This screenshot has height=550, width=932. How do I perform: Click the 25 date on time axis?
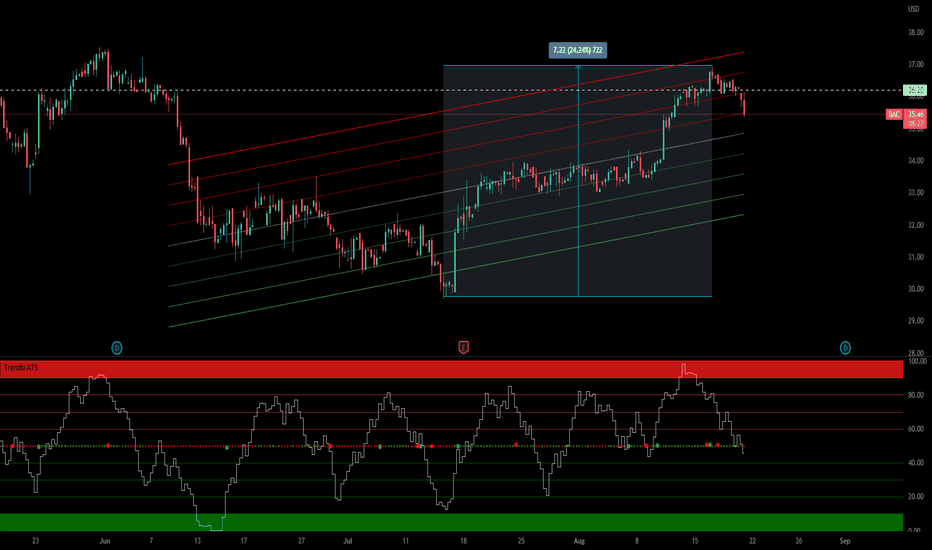coord(521,541)
